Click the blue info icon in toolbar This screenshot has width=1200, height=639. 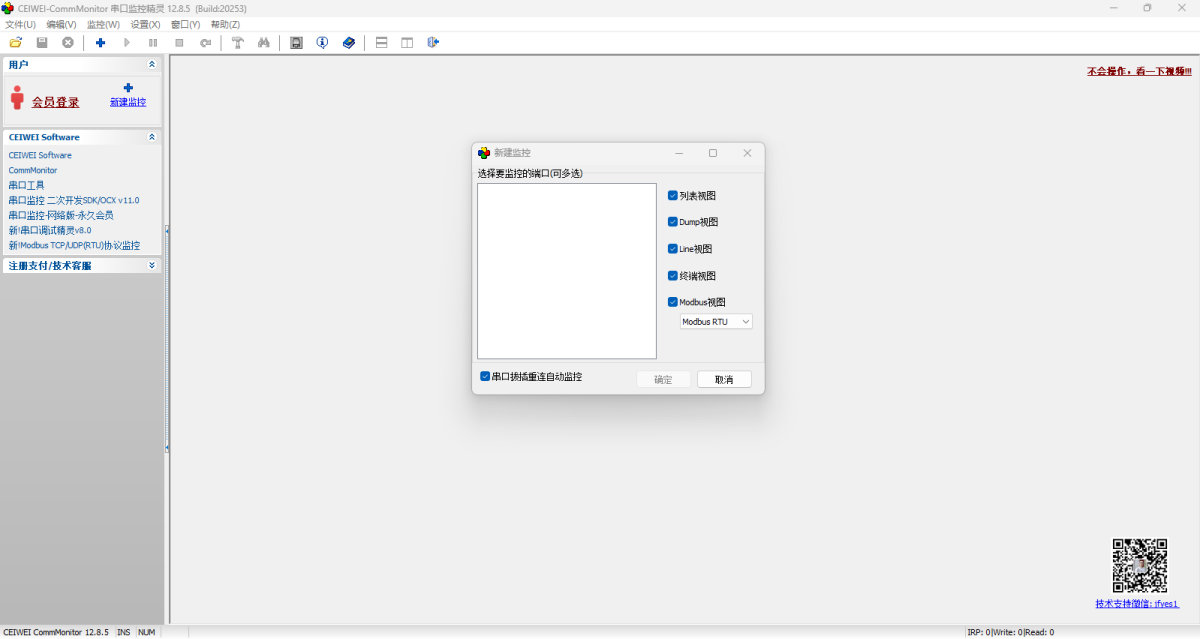(322, 43)
